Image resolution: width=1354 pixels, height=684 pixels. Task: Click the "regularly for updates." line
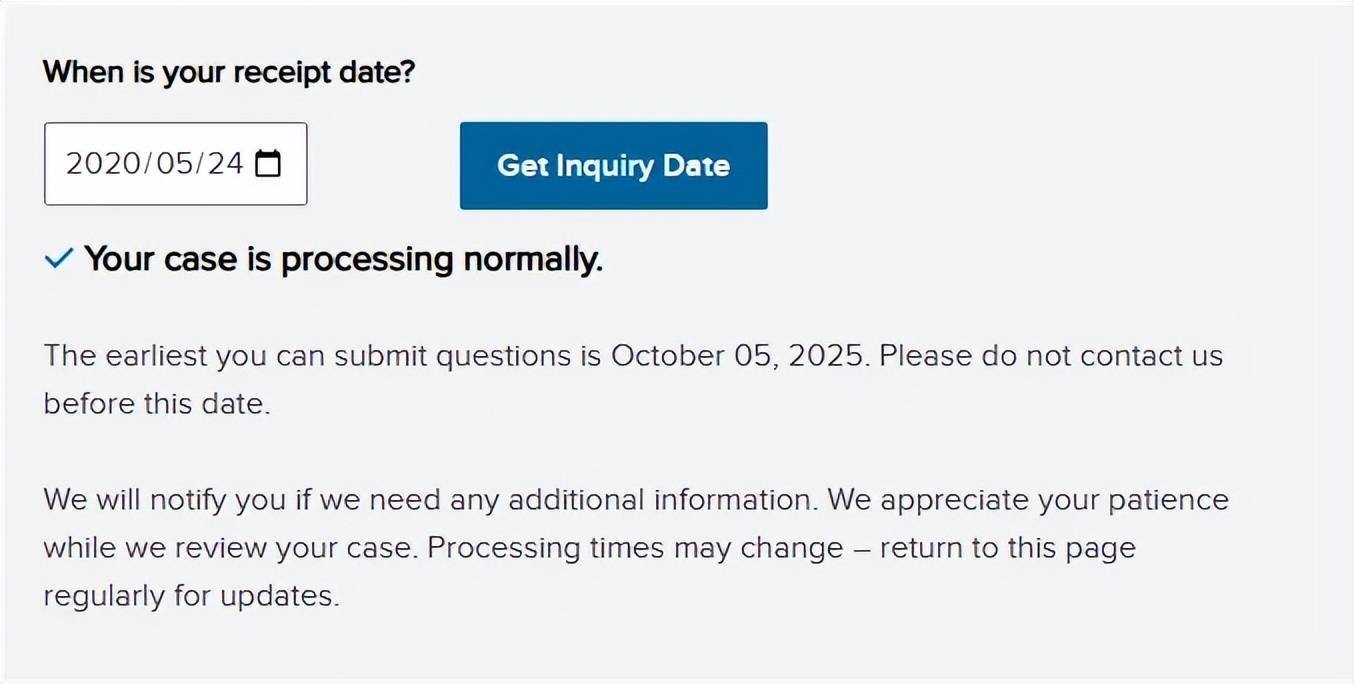[191, 596]
